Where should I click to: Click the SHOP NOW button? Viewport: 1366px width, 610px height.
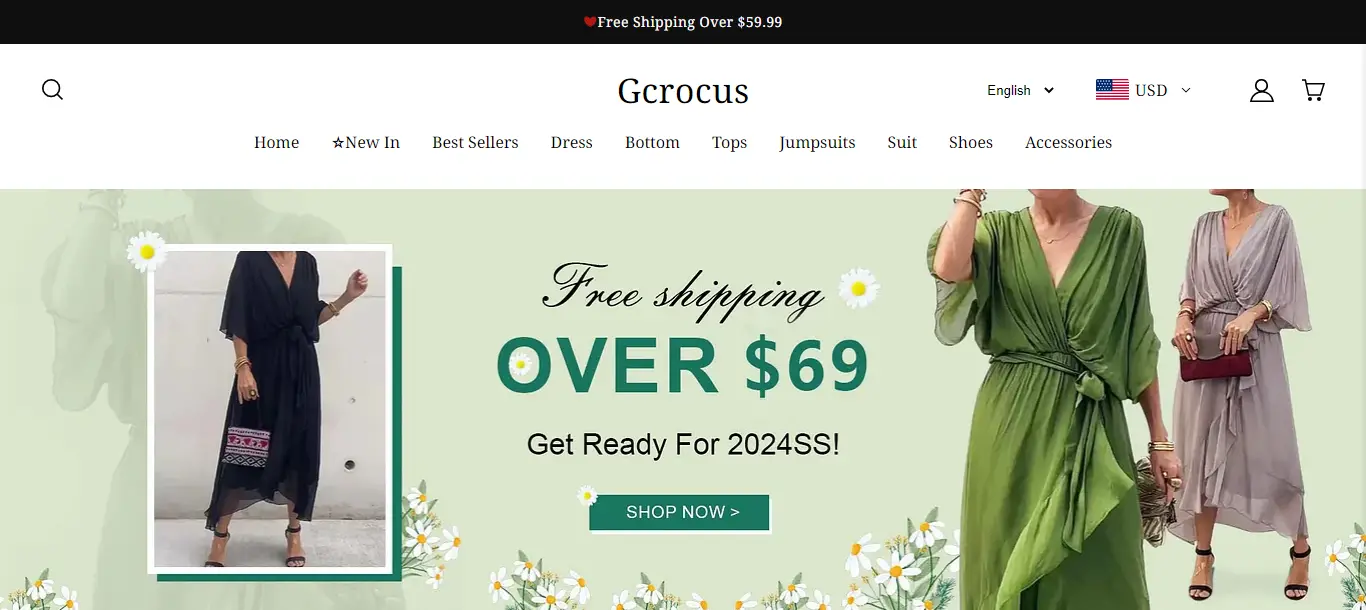[680, 512]
